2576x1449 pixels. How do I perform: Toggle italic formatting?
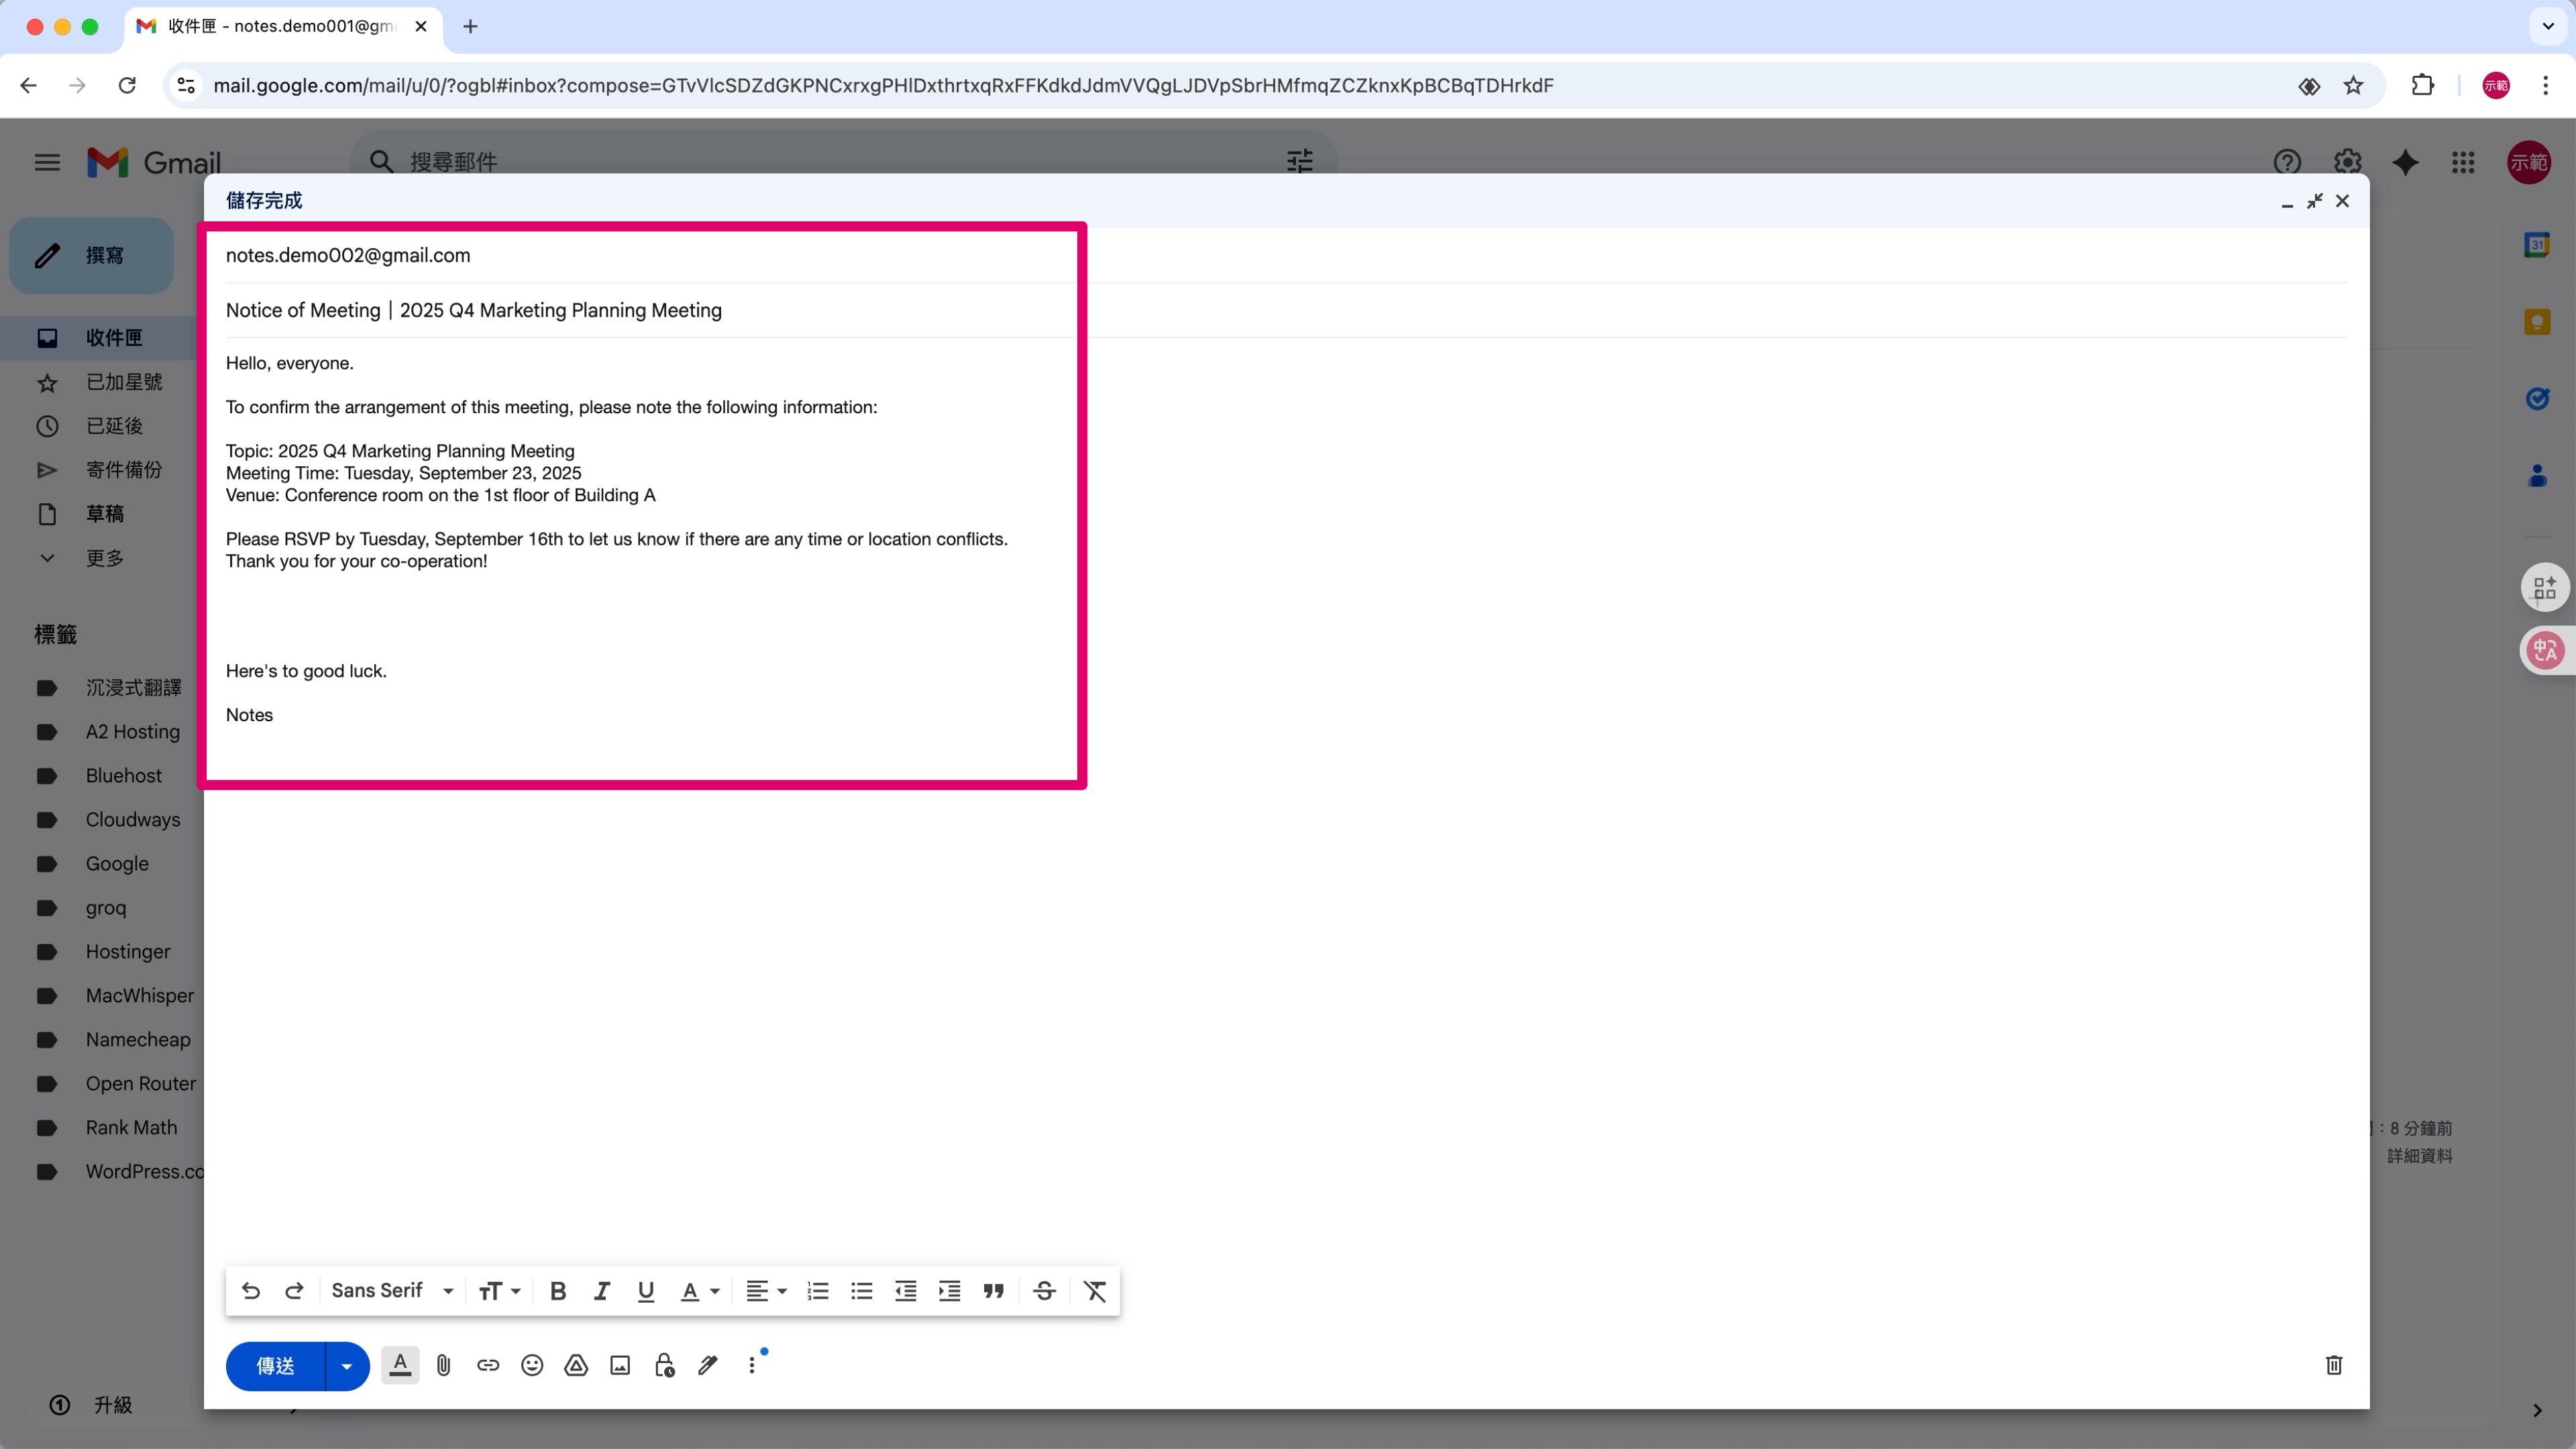pos(602,1291)
